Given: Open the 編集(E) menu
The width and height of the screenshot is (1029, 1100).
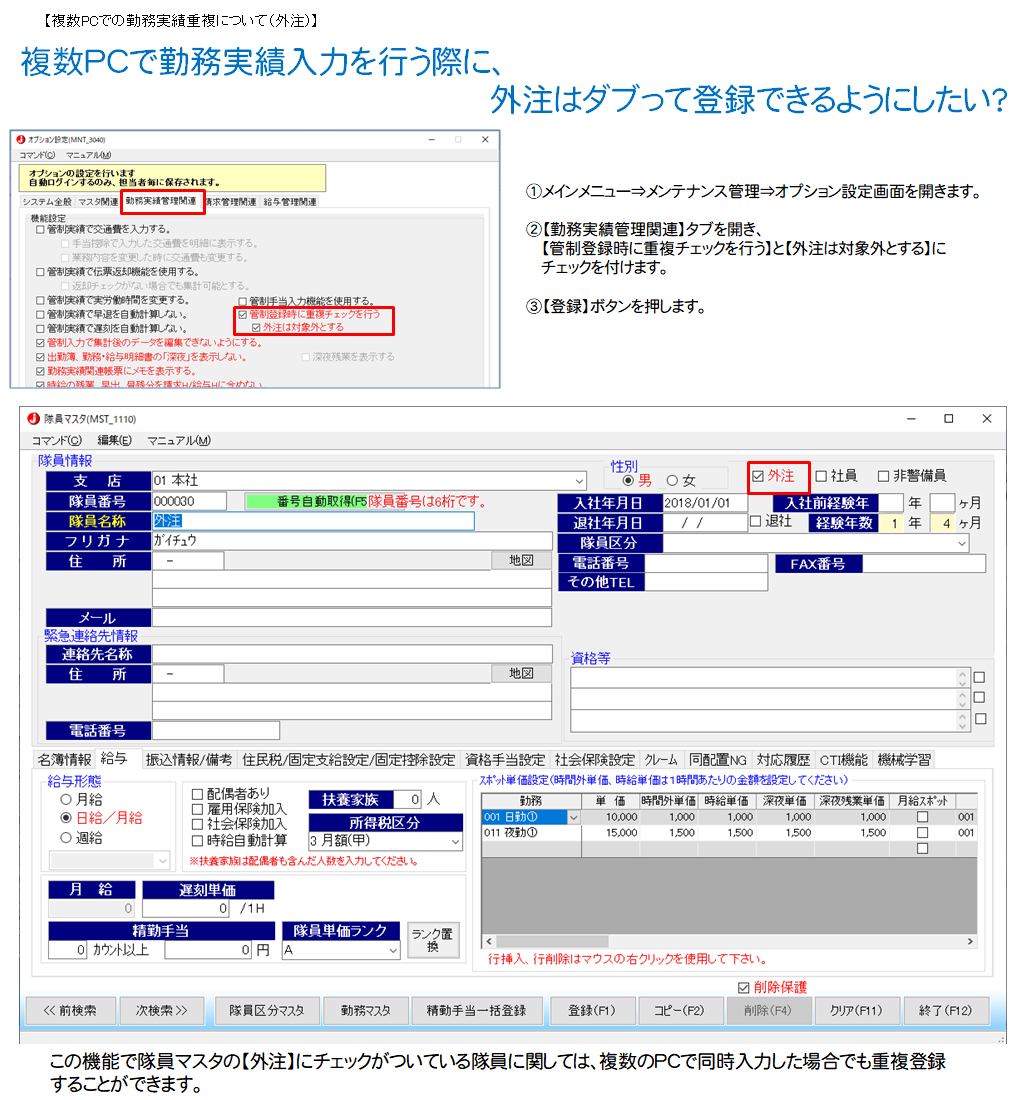Looking at the screenshot, I should [x=114, y=440].
